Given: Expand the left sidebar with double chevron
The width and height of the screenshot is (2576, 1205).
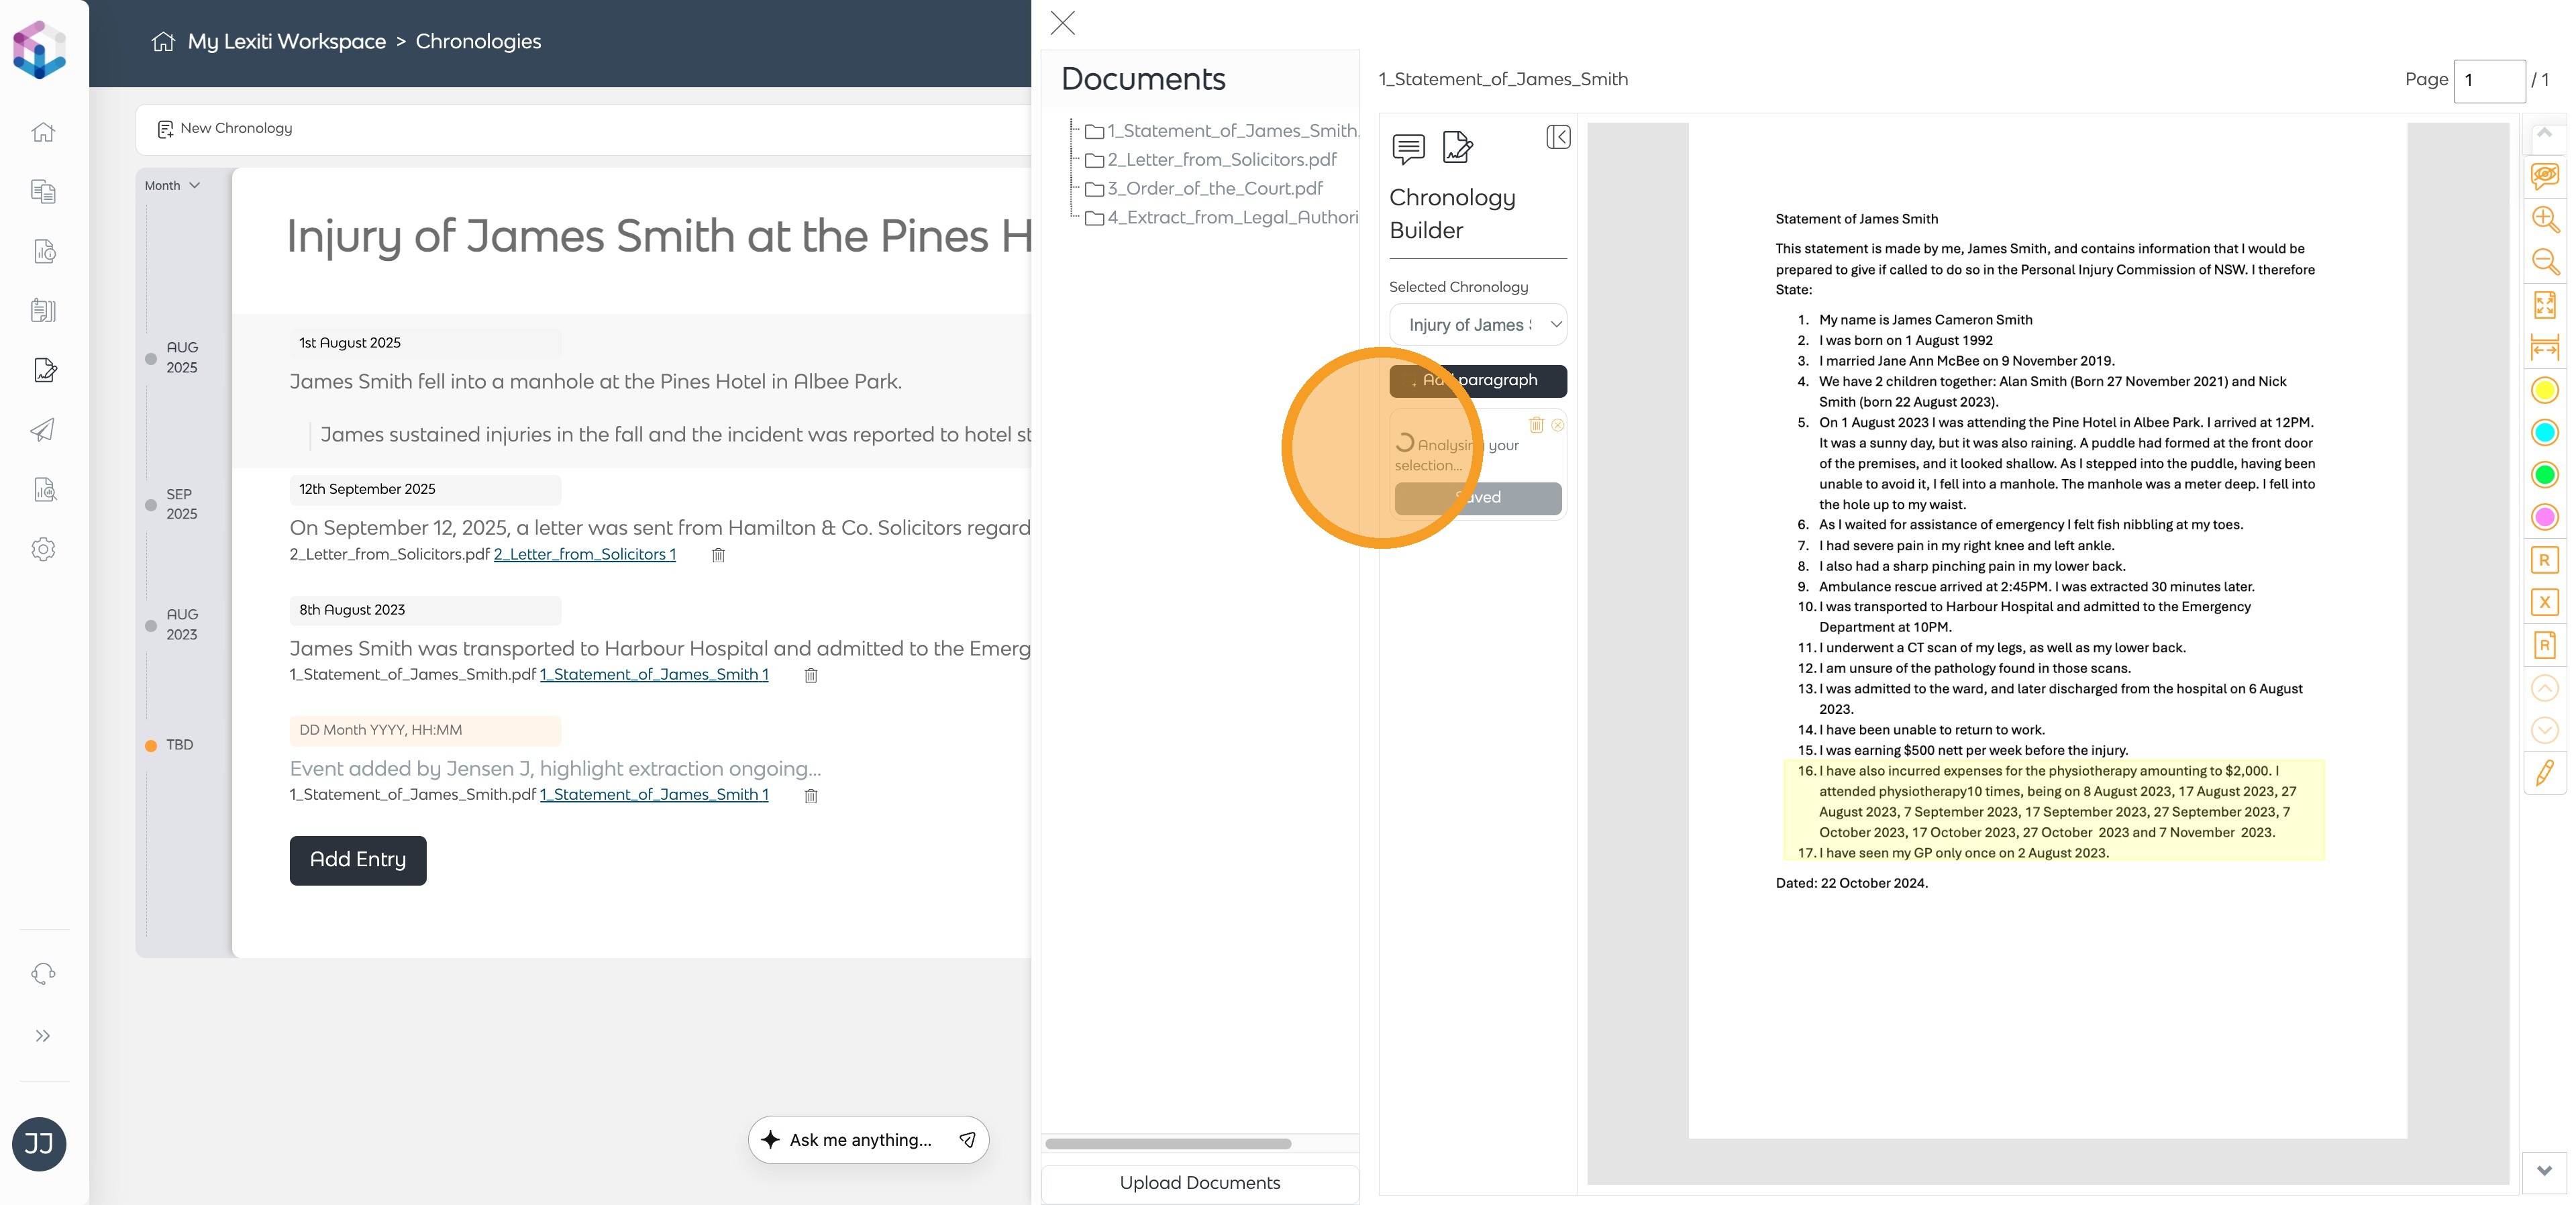Looking at the screenshot, I should (x=42, y=1036).
